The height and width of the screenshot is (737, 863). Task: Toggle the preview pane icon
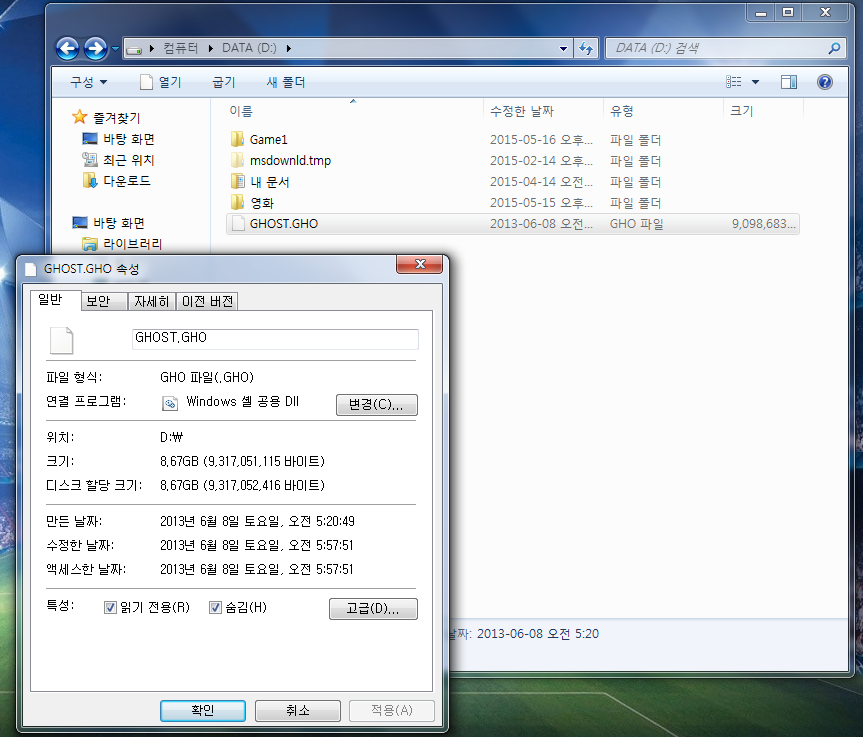coord(789,82)
